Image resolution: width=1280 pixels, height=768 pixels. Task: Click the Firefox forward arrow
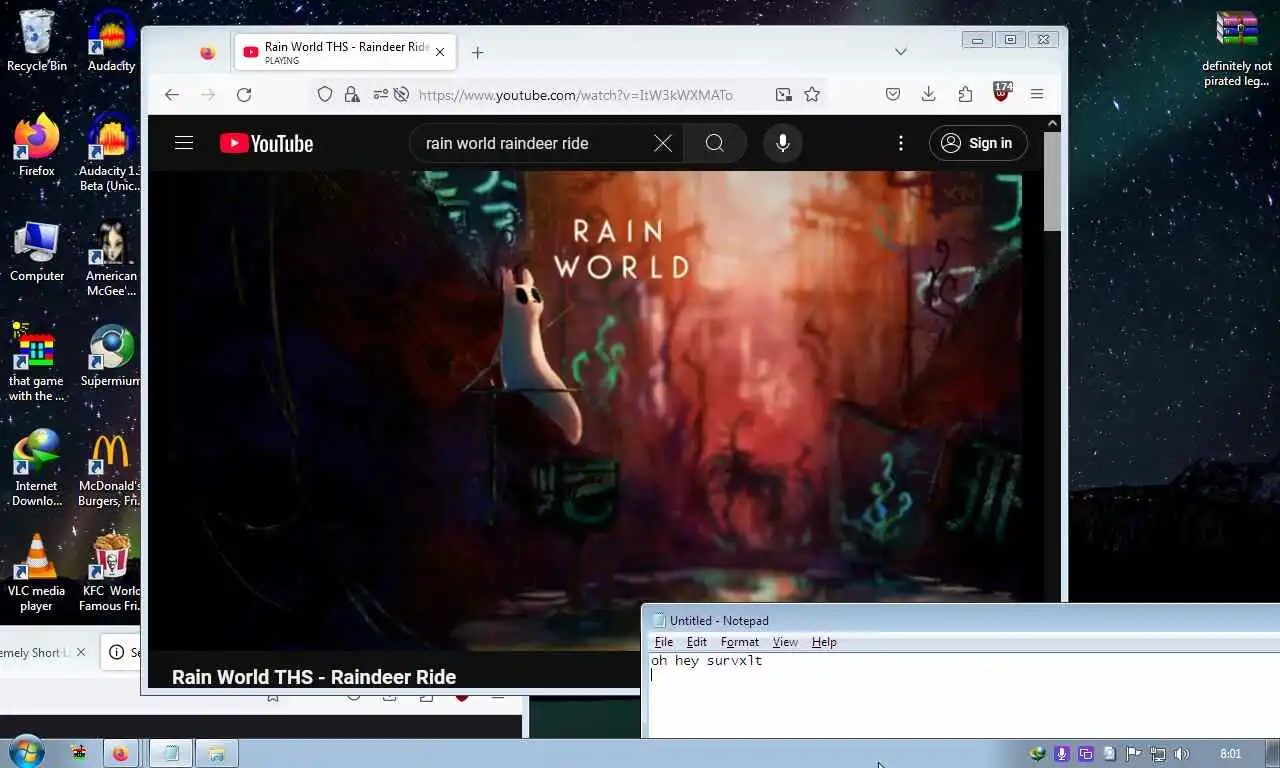(x=208, y=94)
